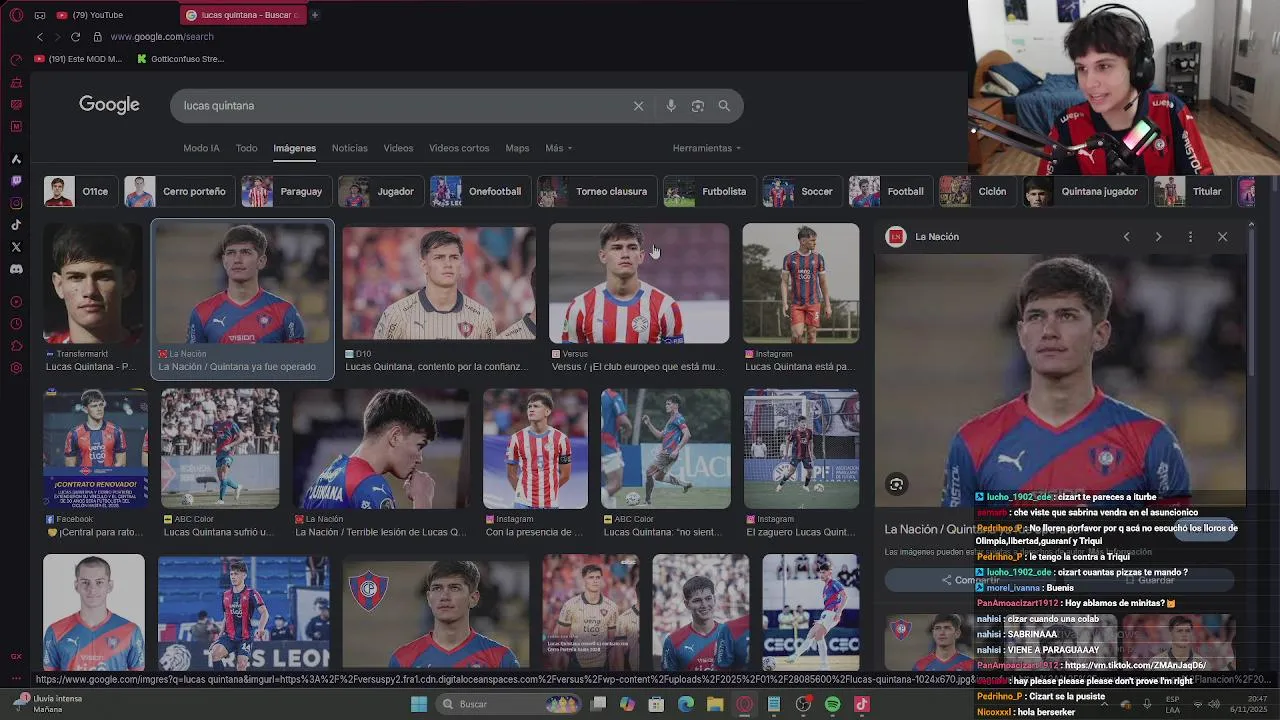Filter images by Torneo clausura chip
The height and width of the screenshot is (720, 1280).
(597, 191)
